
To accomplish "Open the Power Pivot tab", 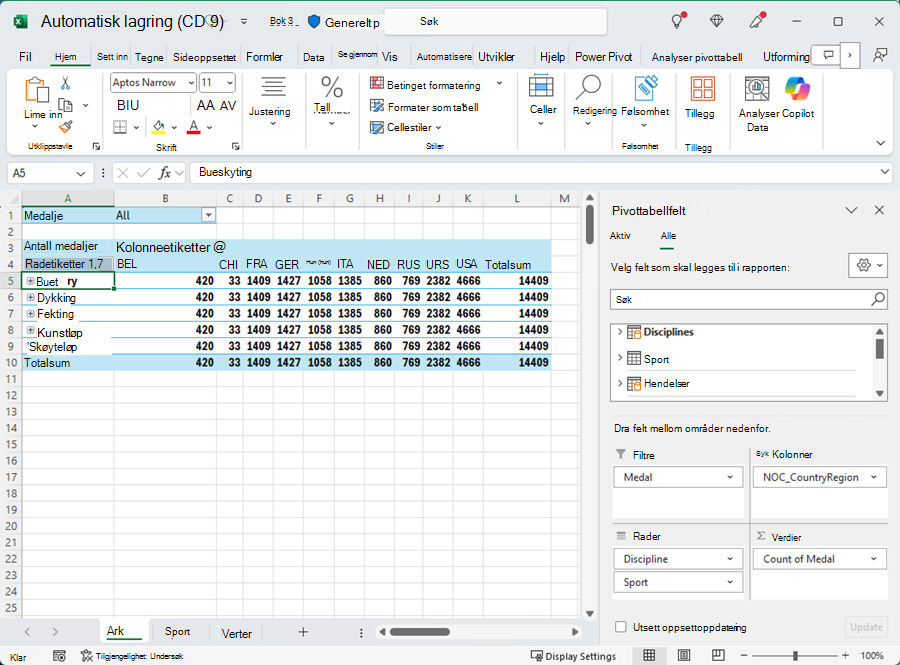I will pos(603,56).
